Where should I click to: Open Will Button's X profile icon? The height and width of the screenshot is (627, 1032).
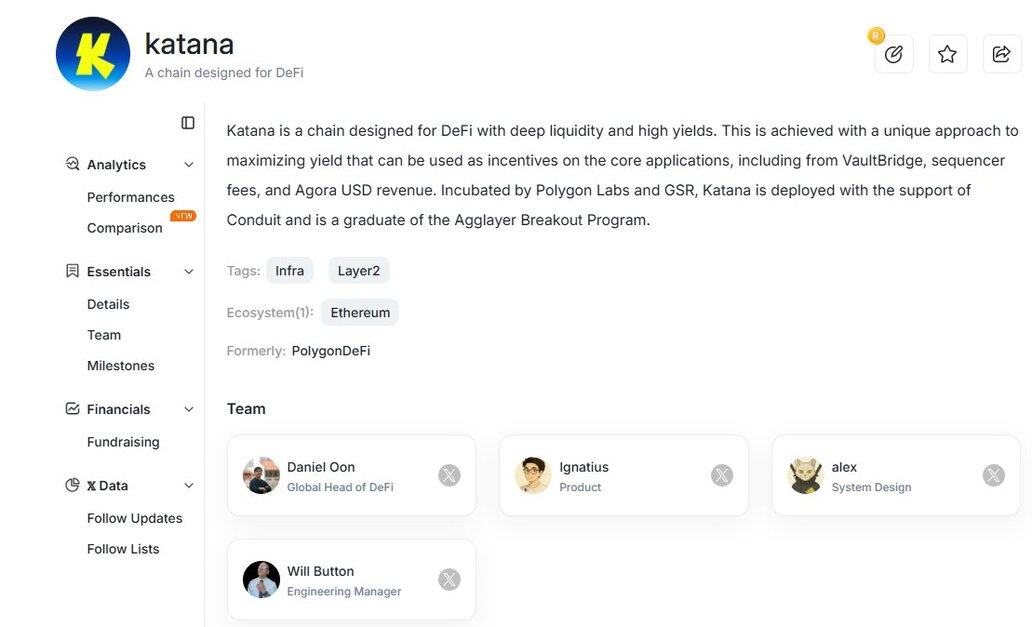(449, 580)
